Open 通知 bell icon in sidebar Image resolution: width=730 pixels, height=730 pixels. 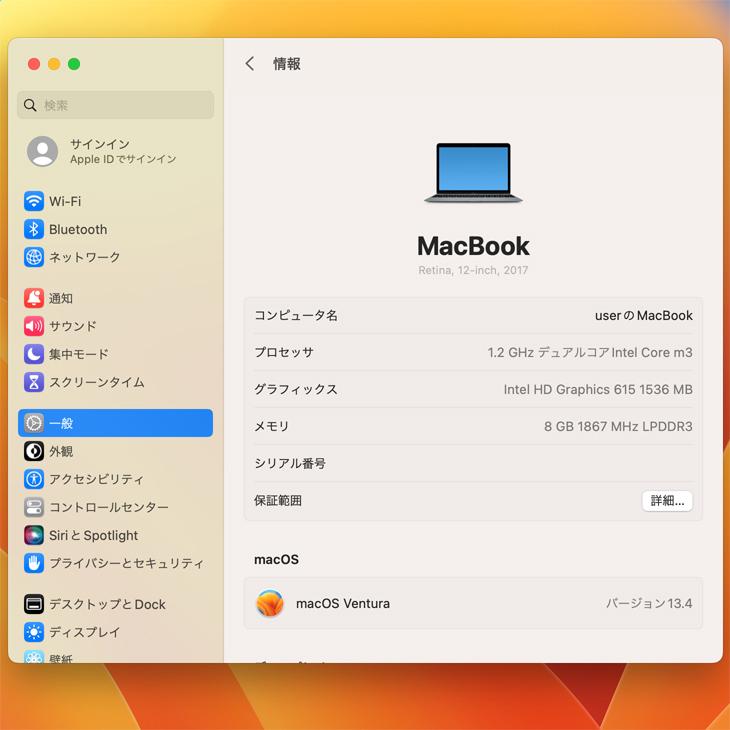34,298
